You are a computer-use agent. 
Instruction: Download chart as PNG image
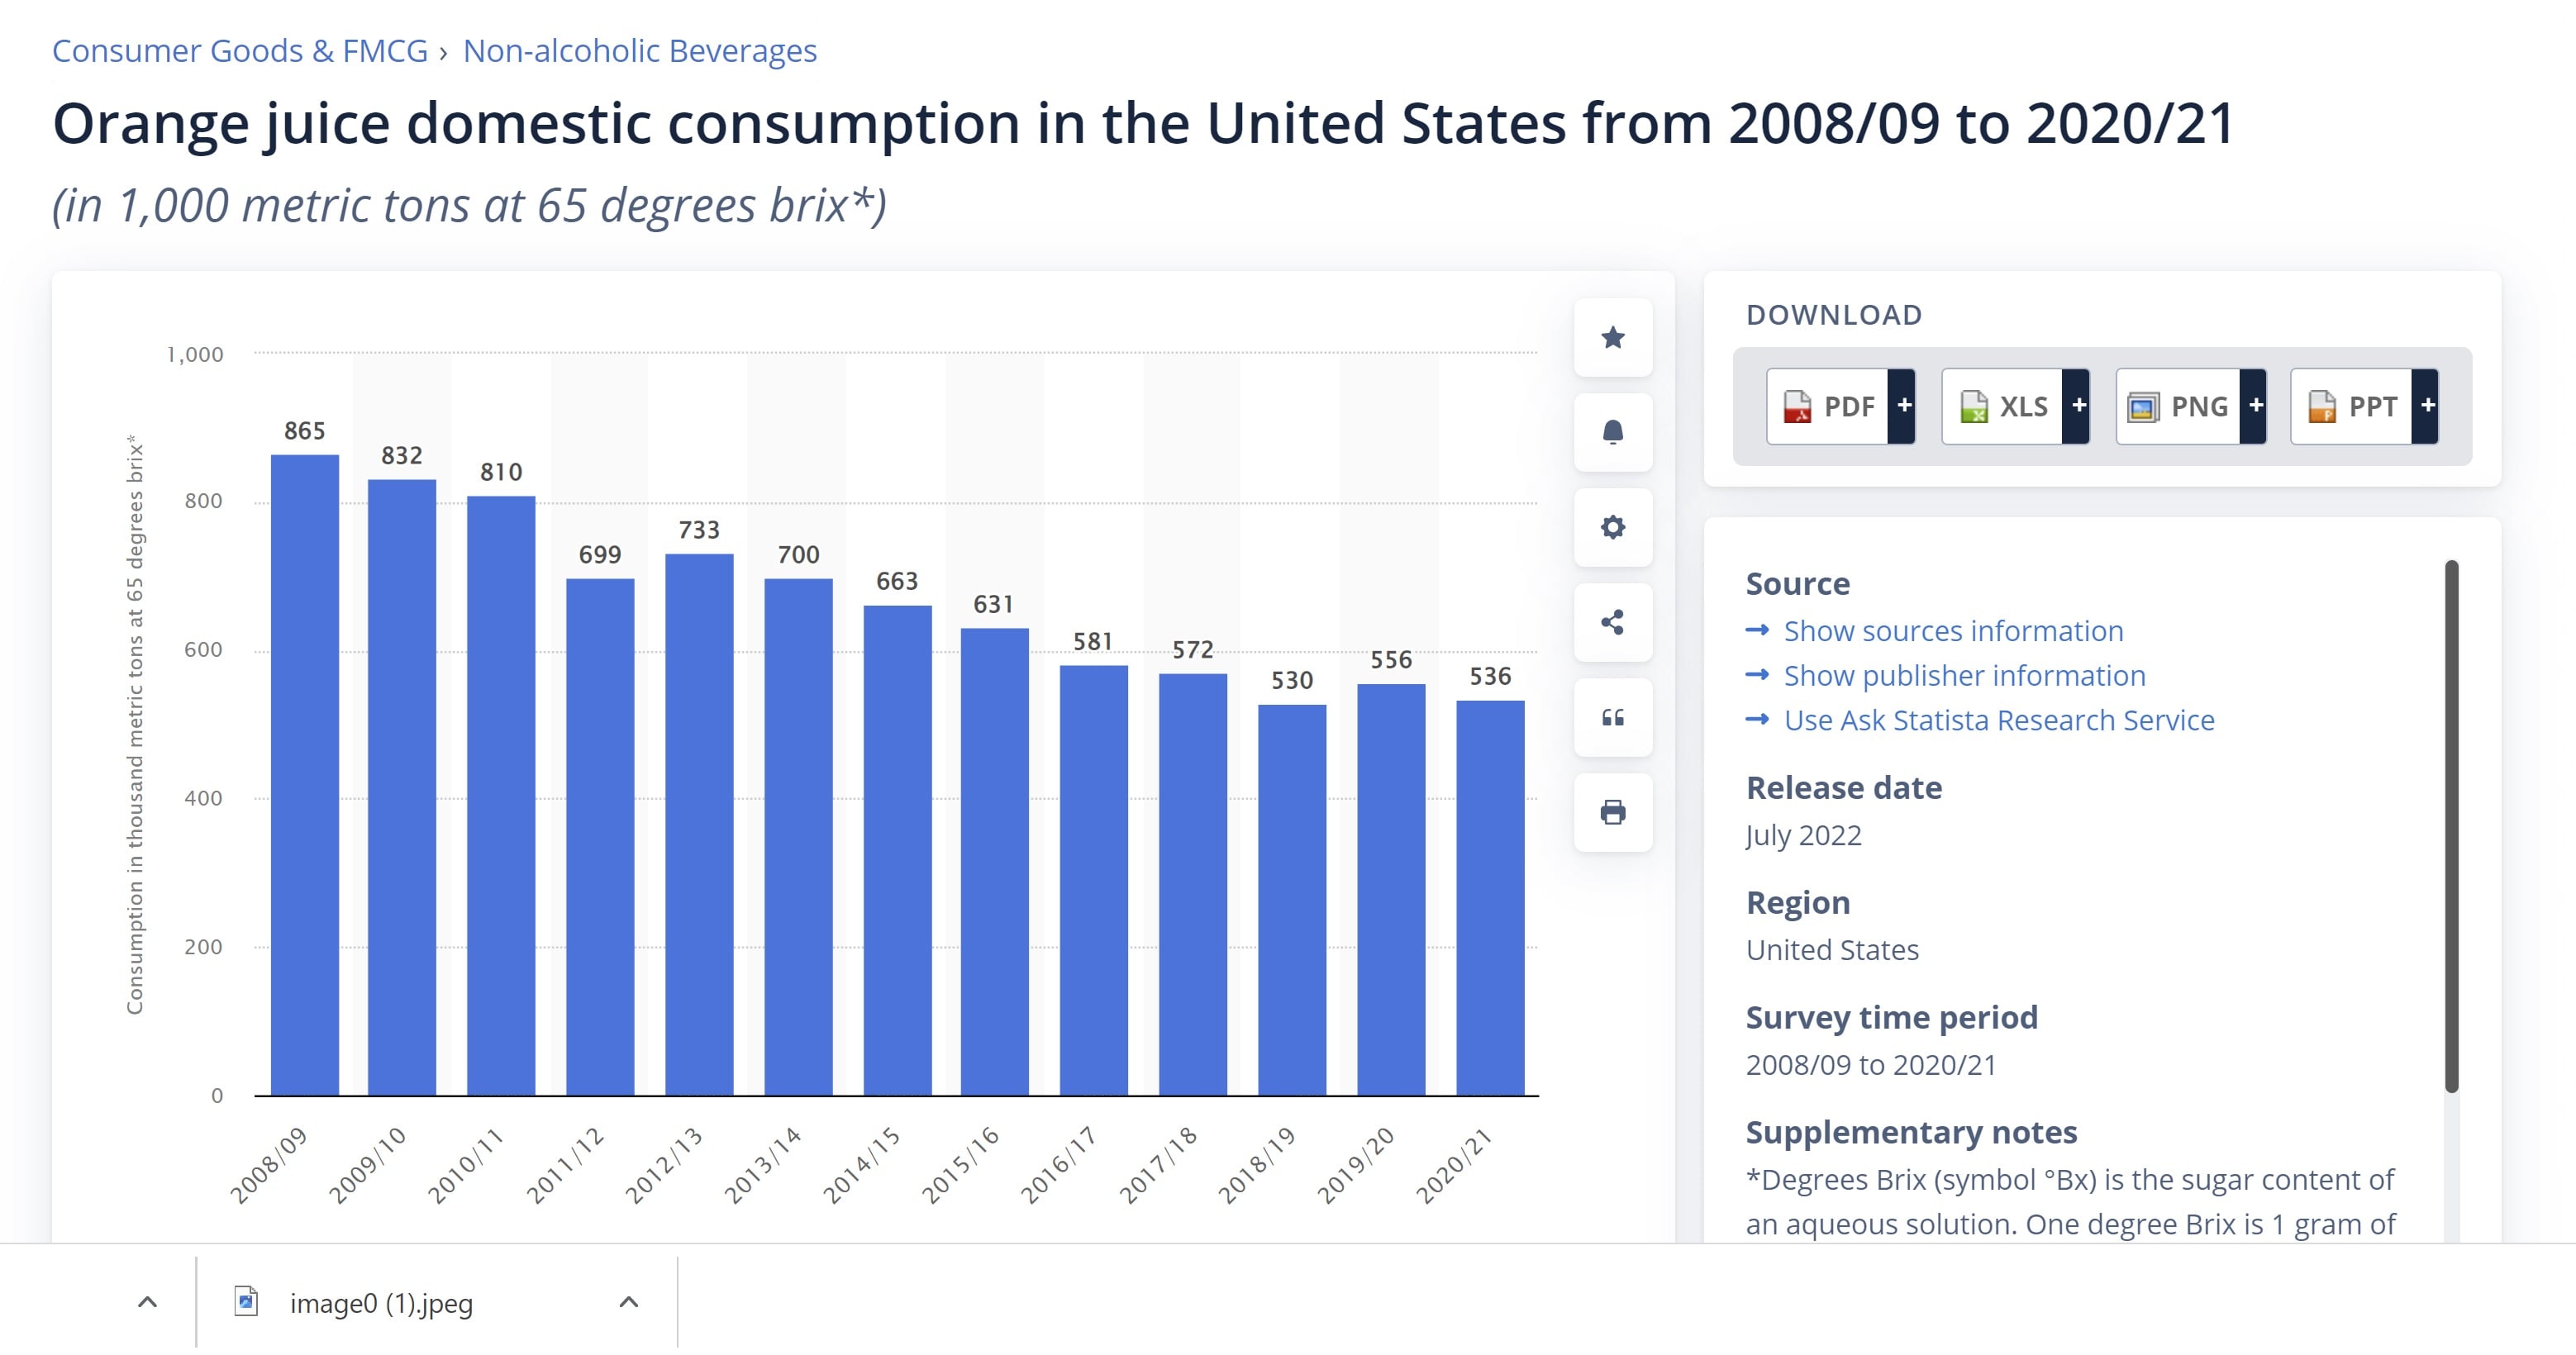click(x=2178, y=406)
